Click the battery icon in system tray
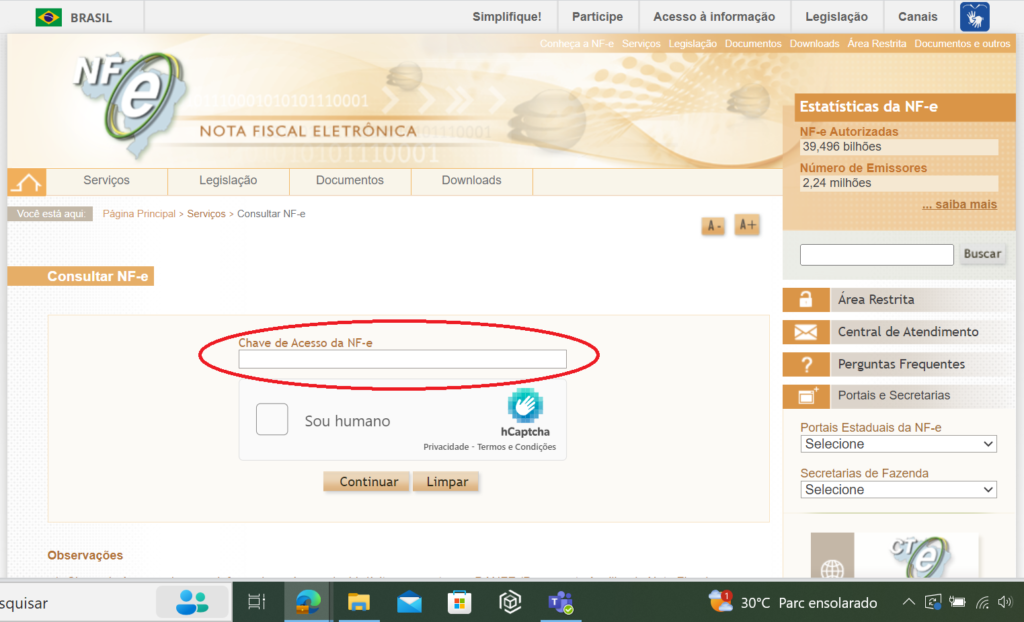This screenshot has width=1024, height=622. 957,602
